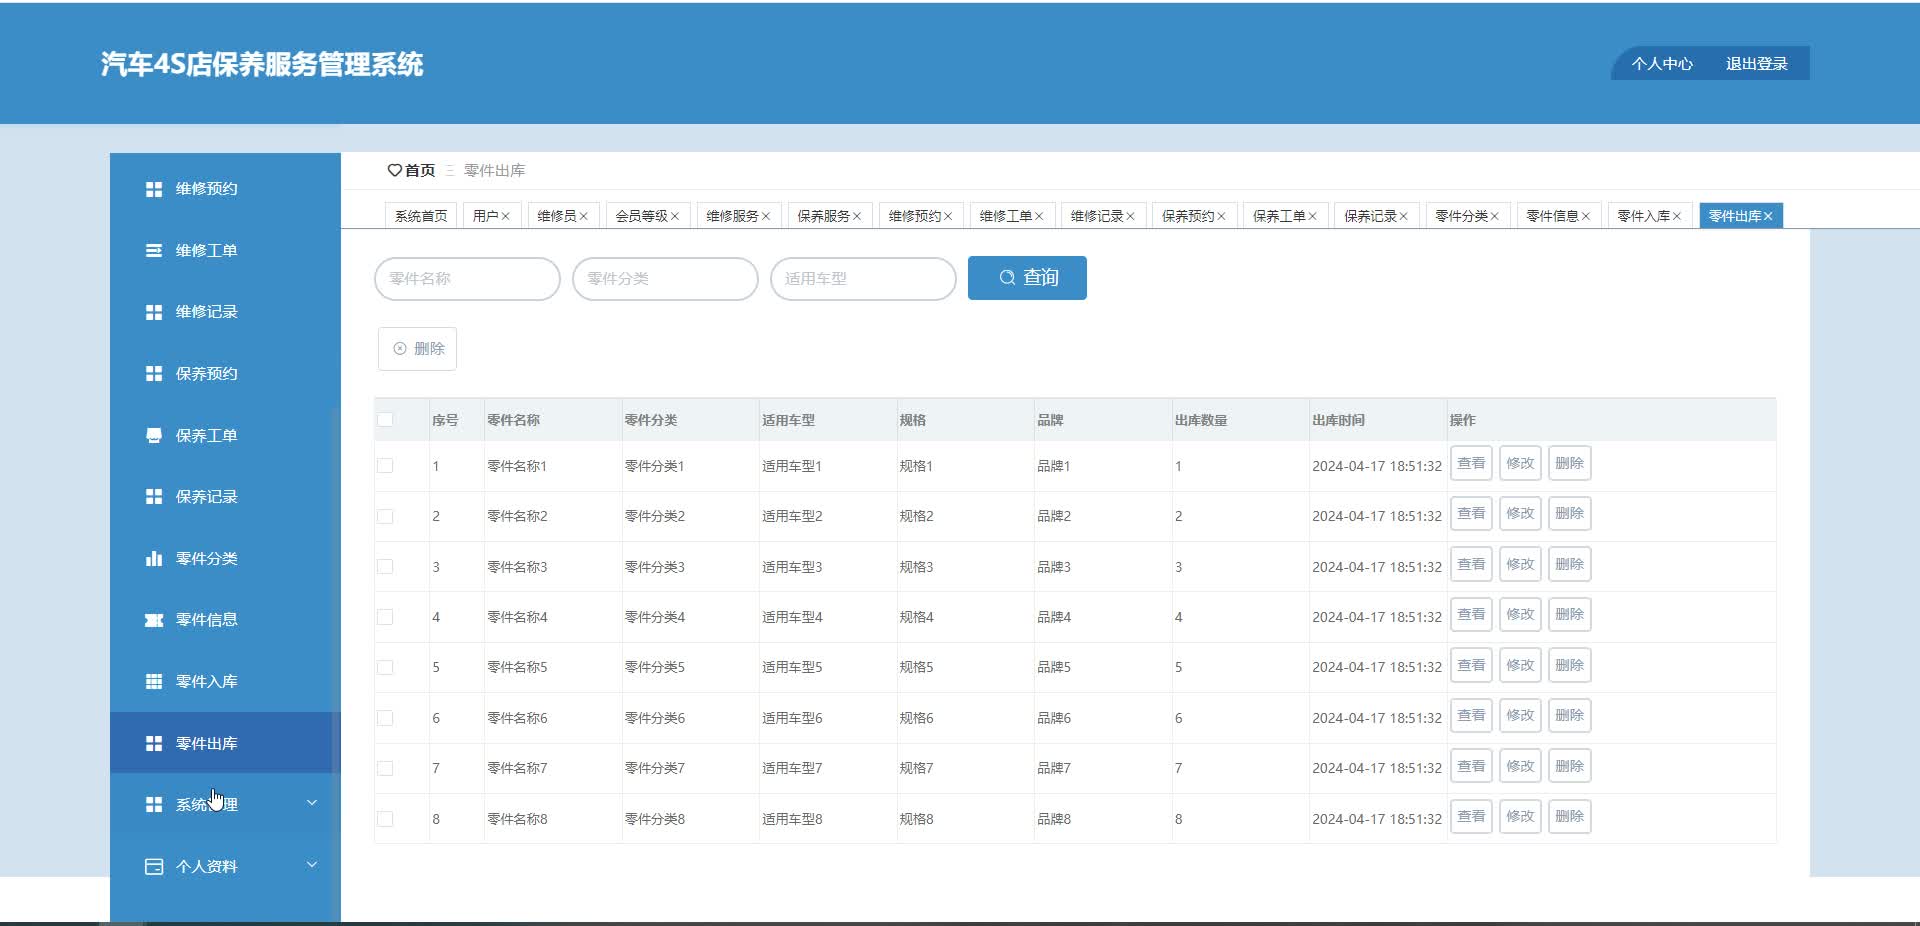Check the checkbox for row 3

point(386,566)
